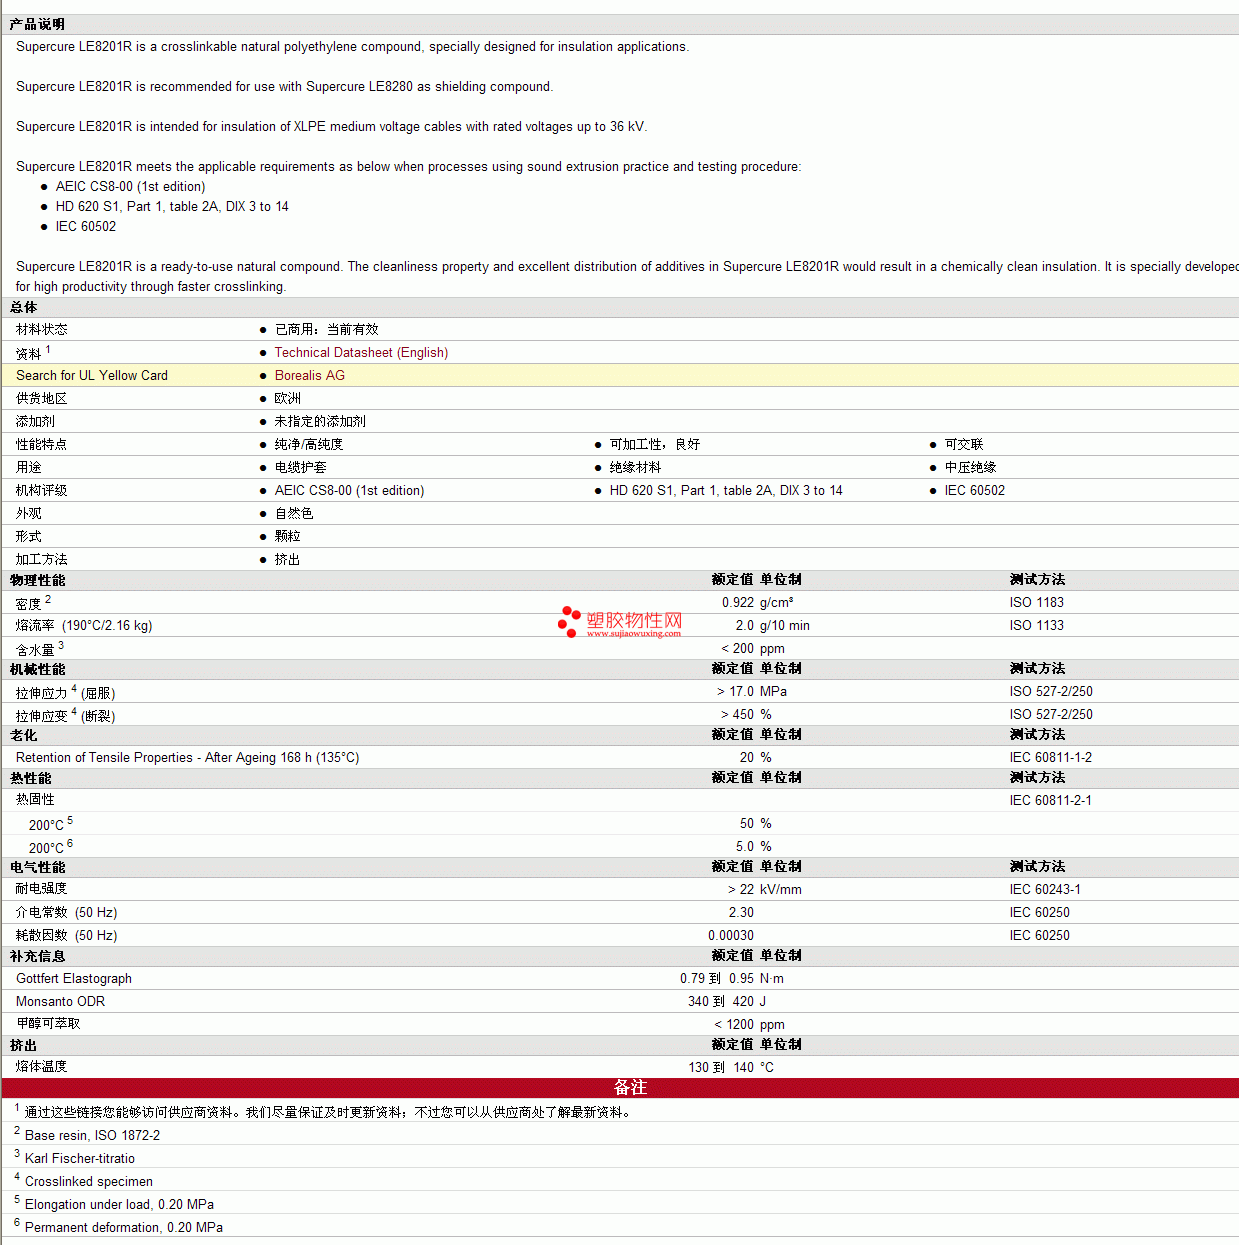Click the 熔体温度 row label
Screen dimensions: 1239x1245
[42, 1066]
